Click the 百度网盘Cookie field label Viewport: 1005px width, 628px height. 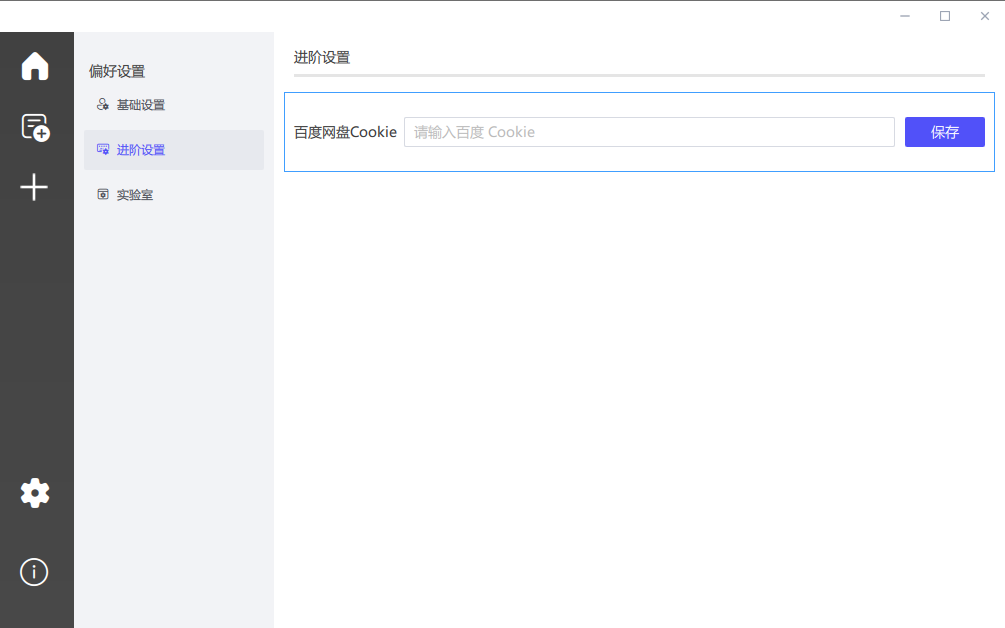pyautogui.click(x=345, y=131)
